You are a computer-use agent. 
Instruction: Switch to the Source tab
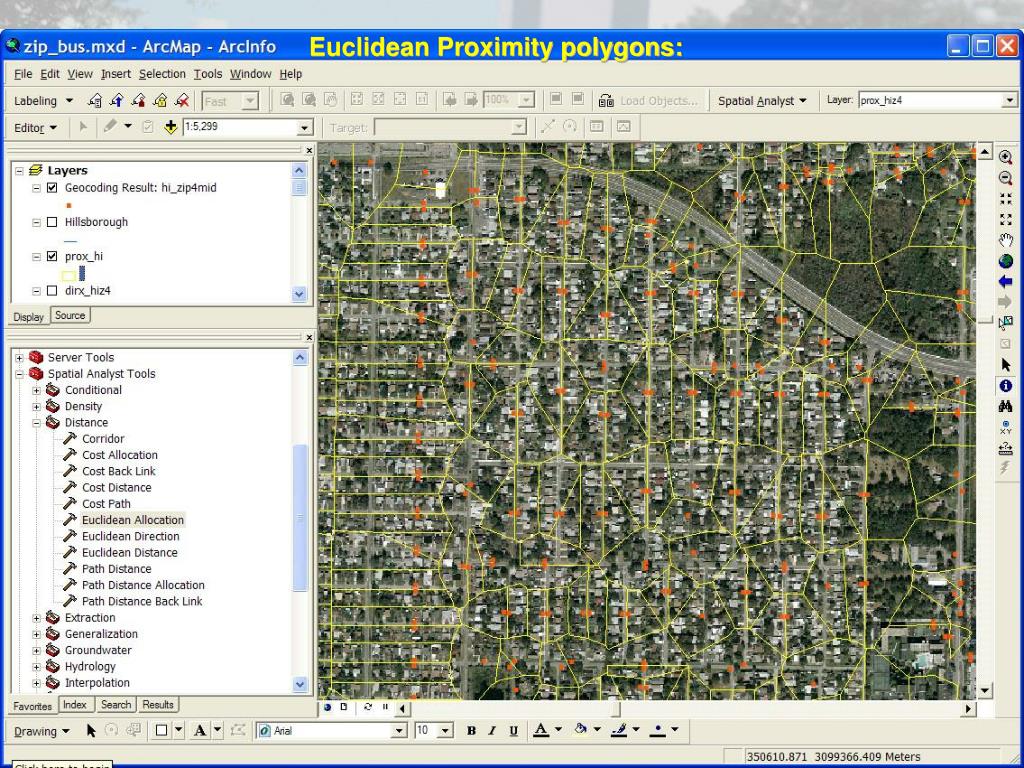coord(69,316)
